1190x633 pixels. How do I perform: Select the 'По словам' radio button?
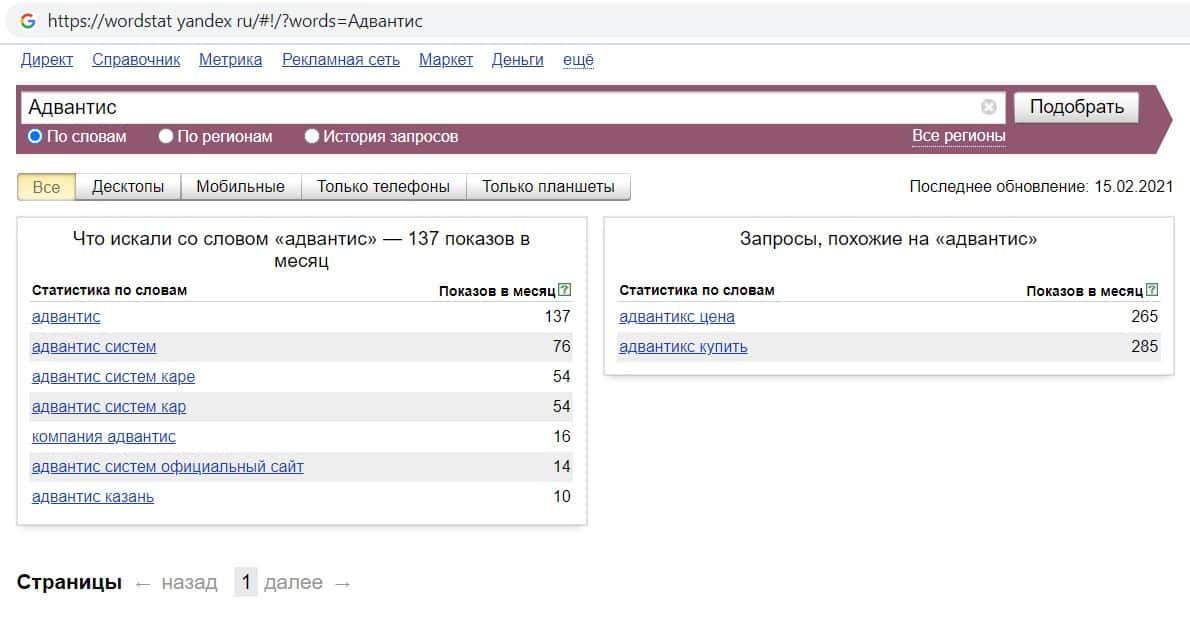35,136
